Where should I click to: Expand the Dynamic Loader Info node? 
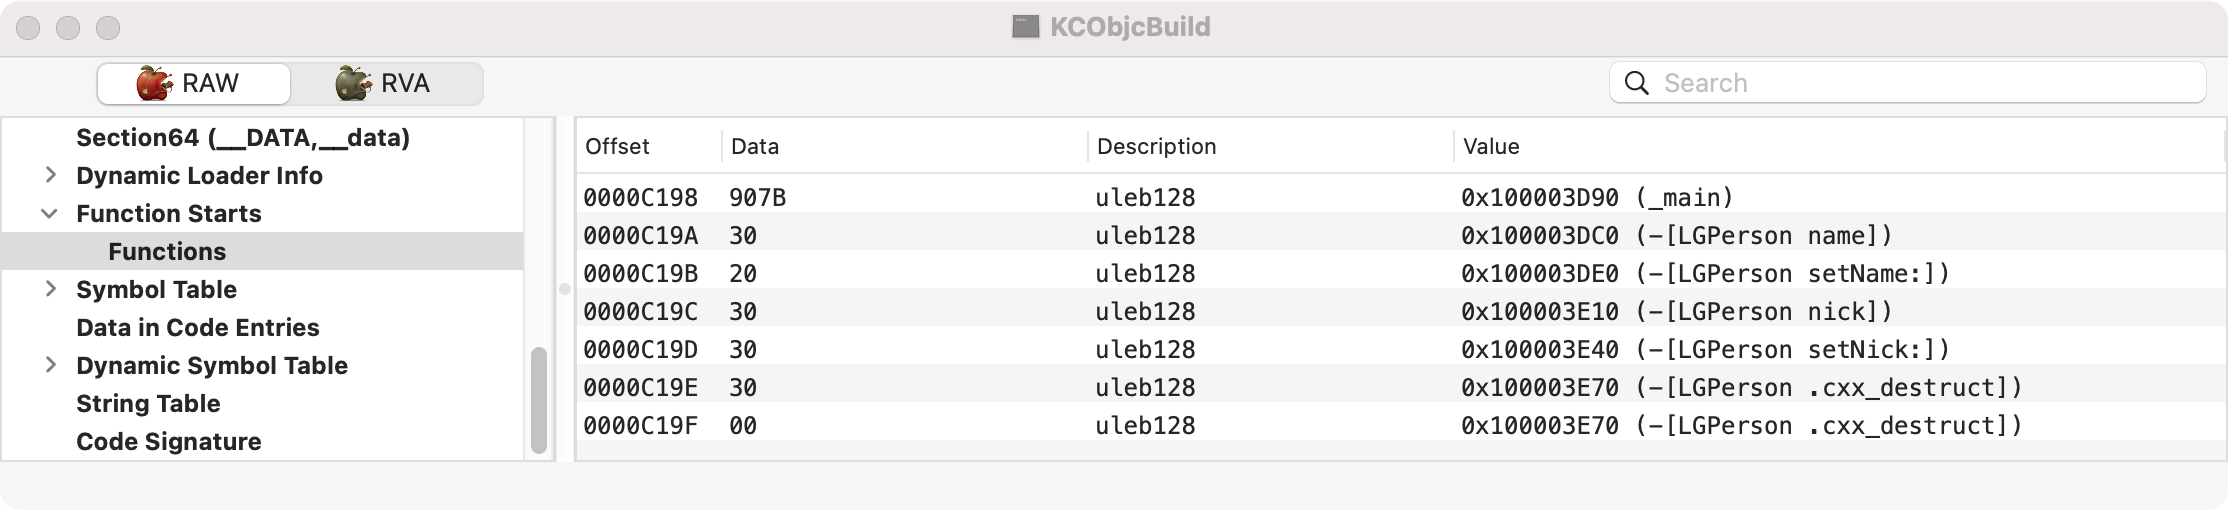tap(50, 175)
